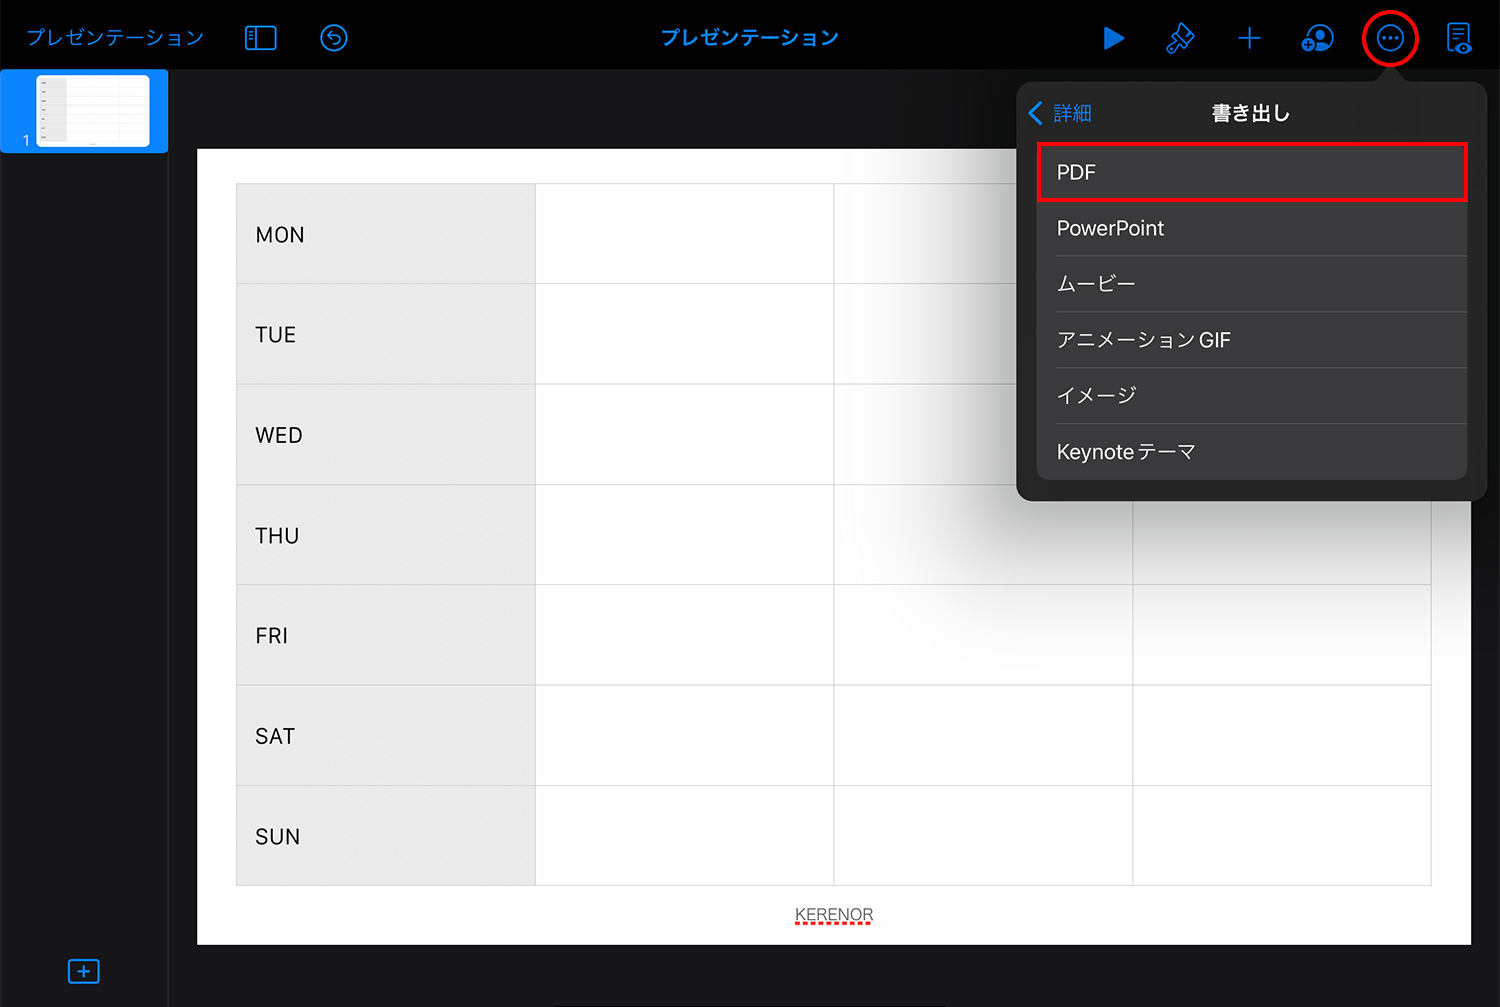Viewport: 1500px width, 1007px height.
Task: Tap the undo arrow icon
Action: tap(334, 38)
